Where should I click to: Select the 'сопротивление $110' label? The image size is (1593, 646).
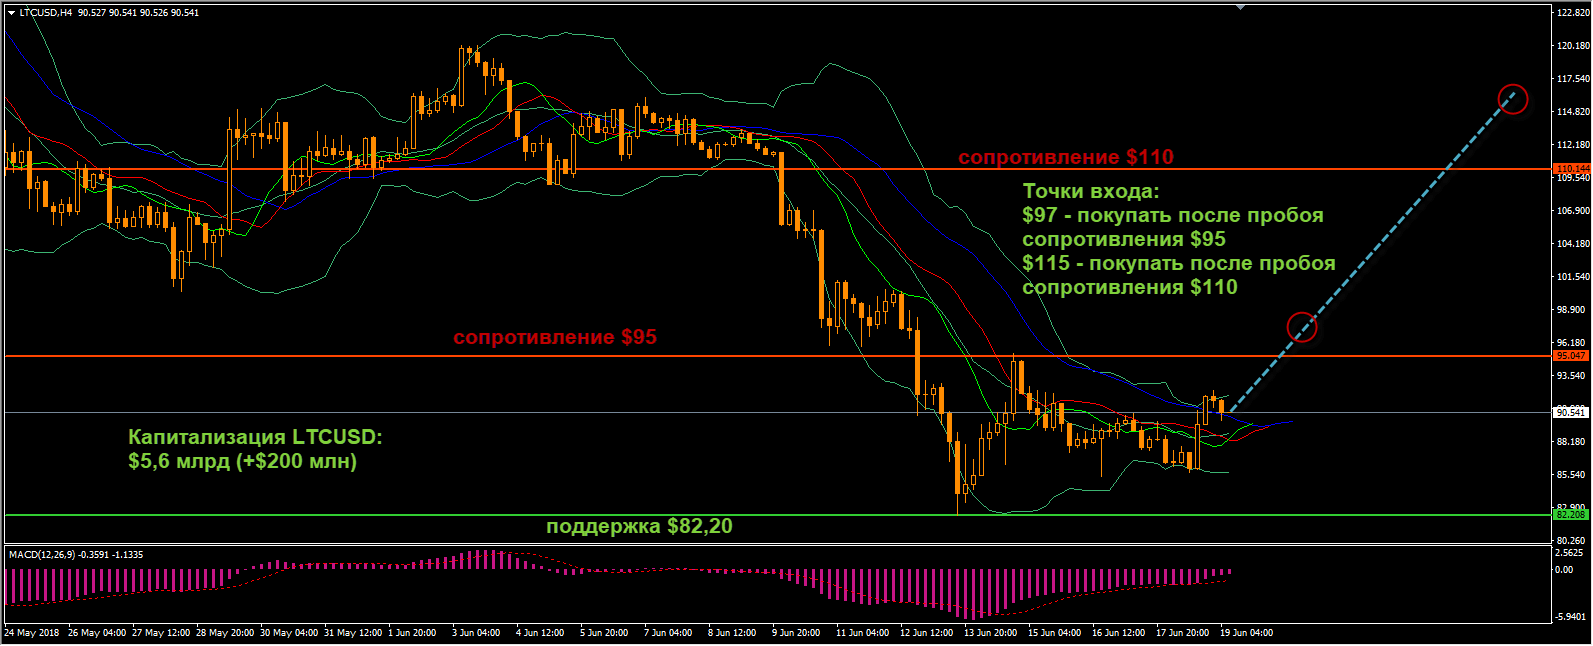tap(1066, 157)
